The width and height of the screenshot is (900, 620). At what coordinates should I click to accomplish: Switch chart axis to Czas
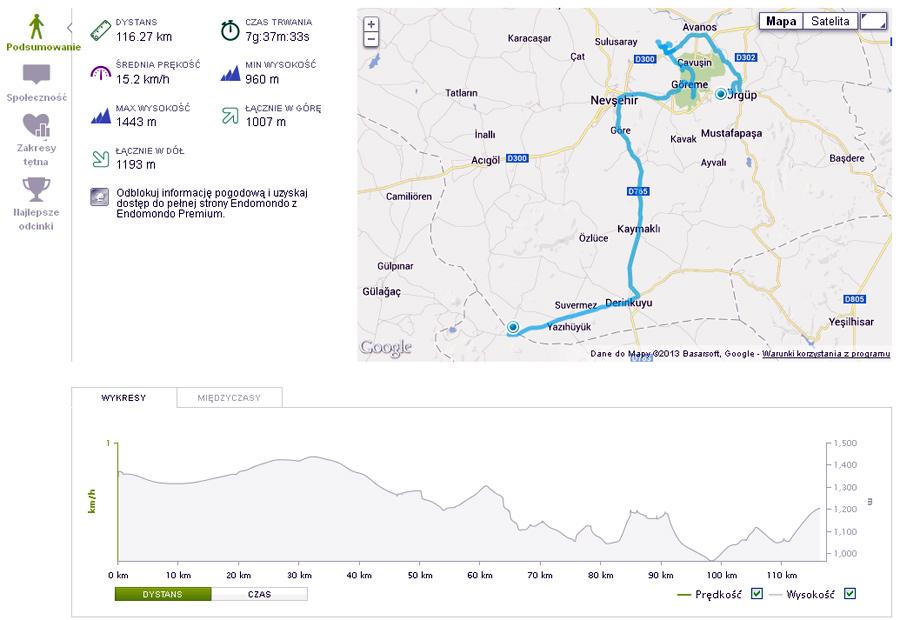(259, 594)
